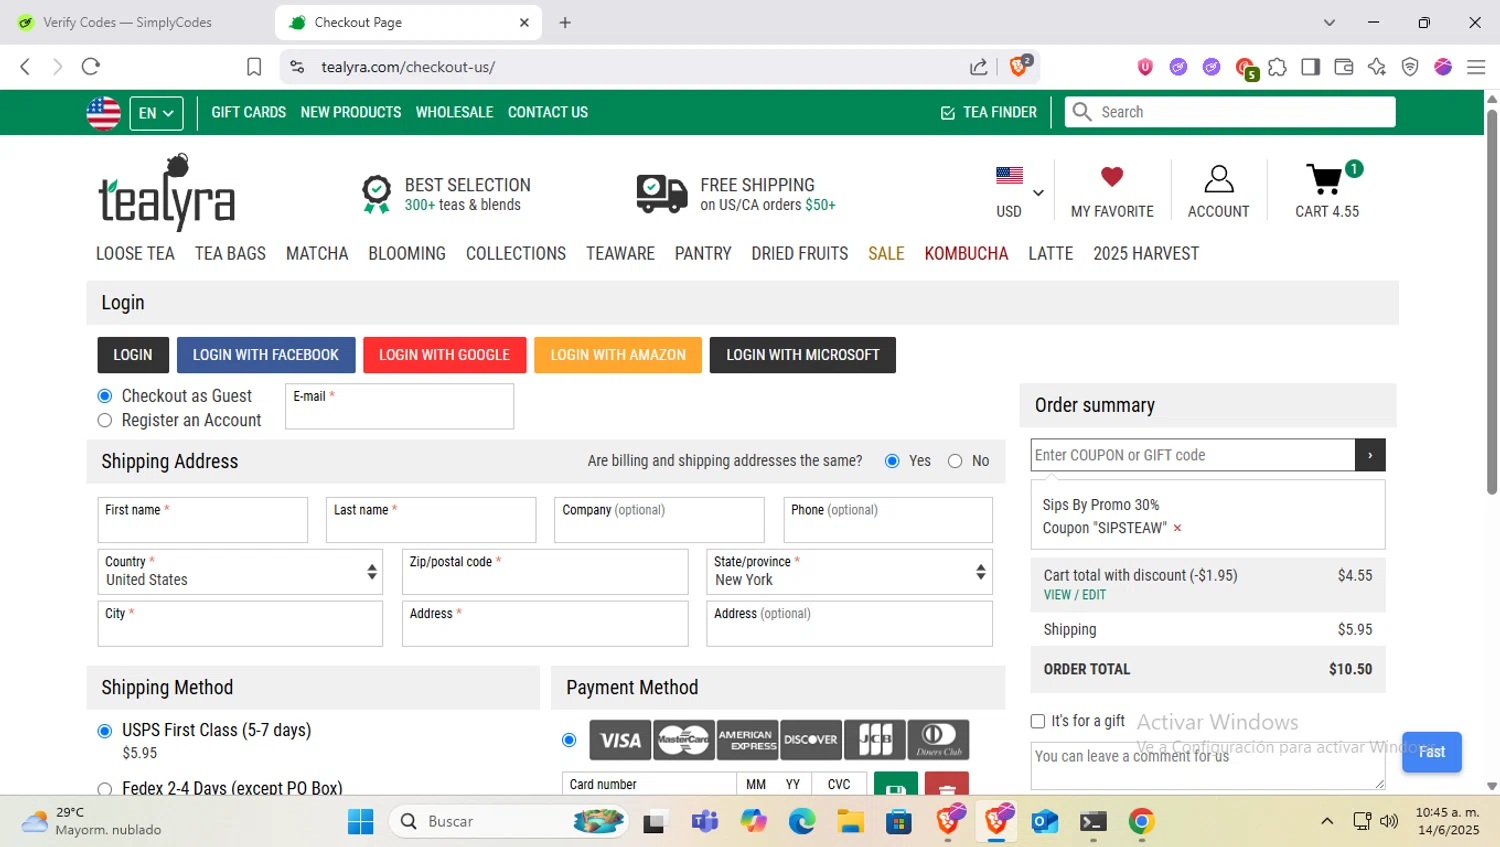Select the credit card payment radio
Viewport: 1500px width, 847px height.
569,740
